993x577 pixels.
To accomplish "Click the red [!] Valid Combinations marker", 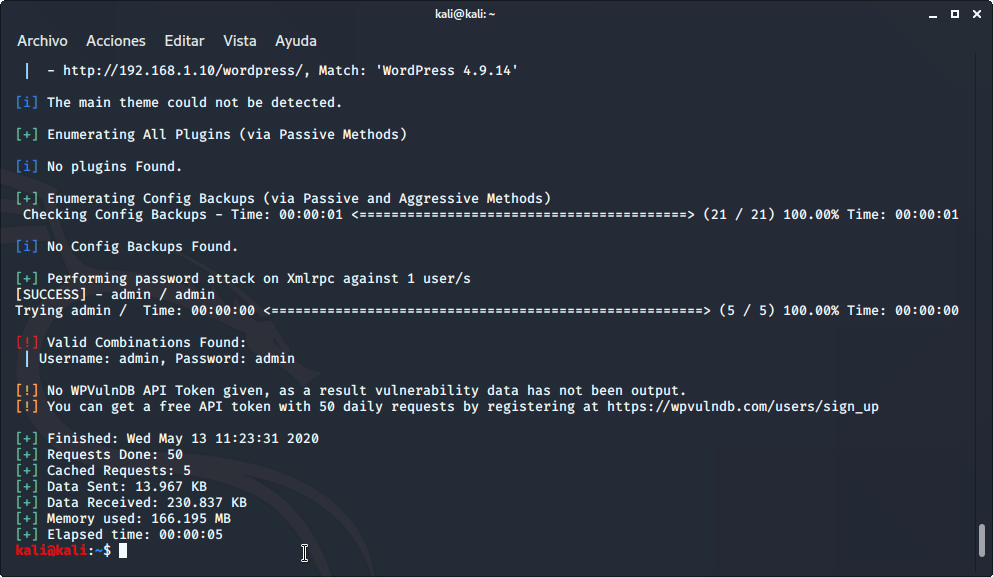I will pos(27,343).
